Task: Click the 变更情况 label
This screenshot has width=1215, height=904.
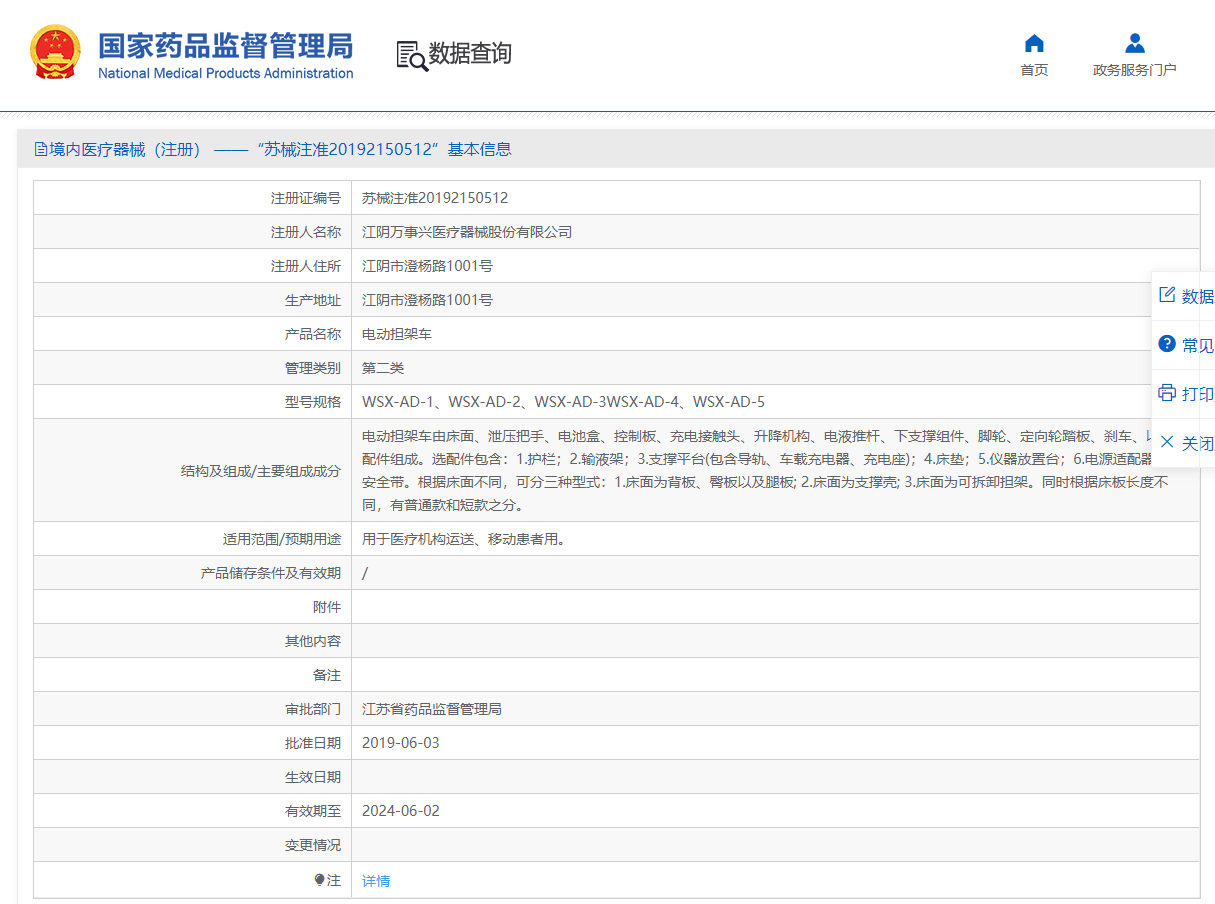Action: [x=313, y=845]
